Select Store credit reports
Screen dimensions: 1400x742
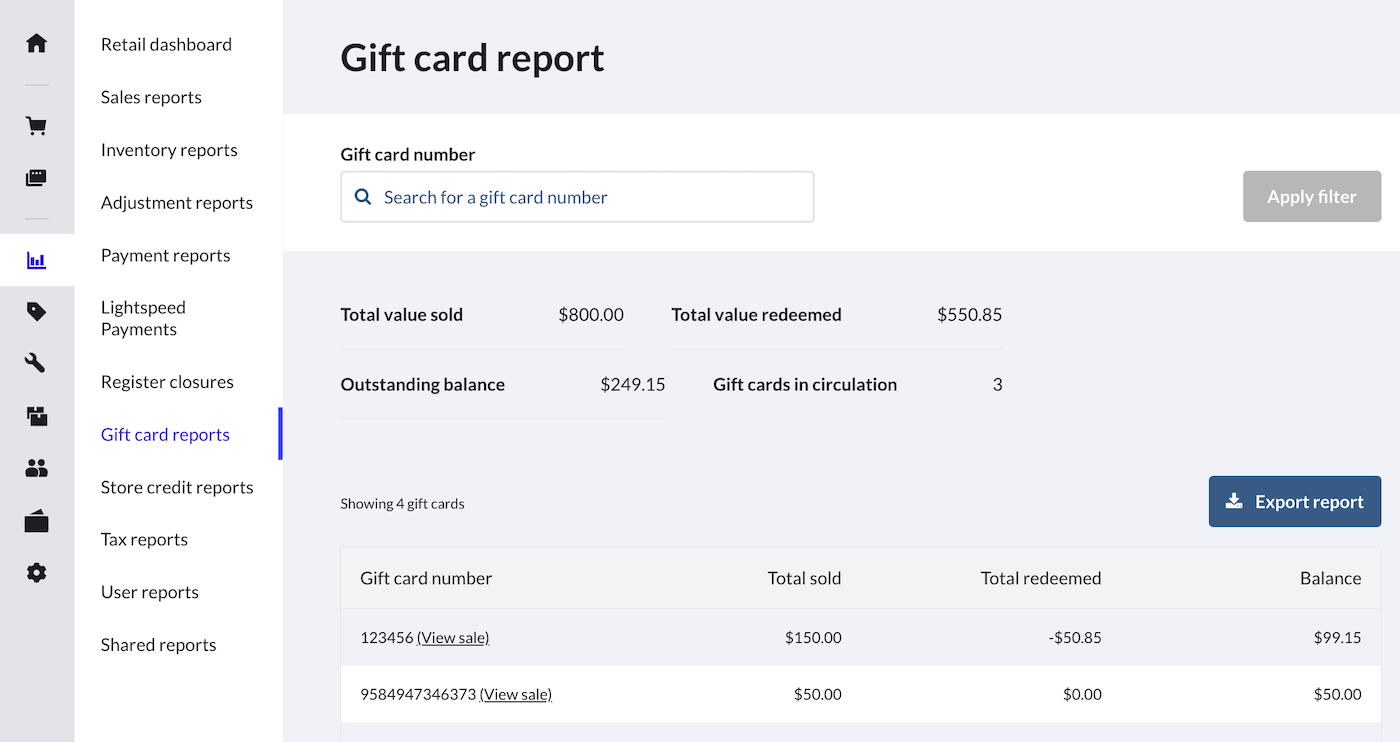pos(177,487)
